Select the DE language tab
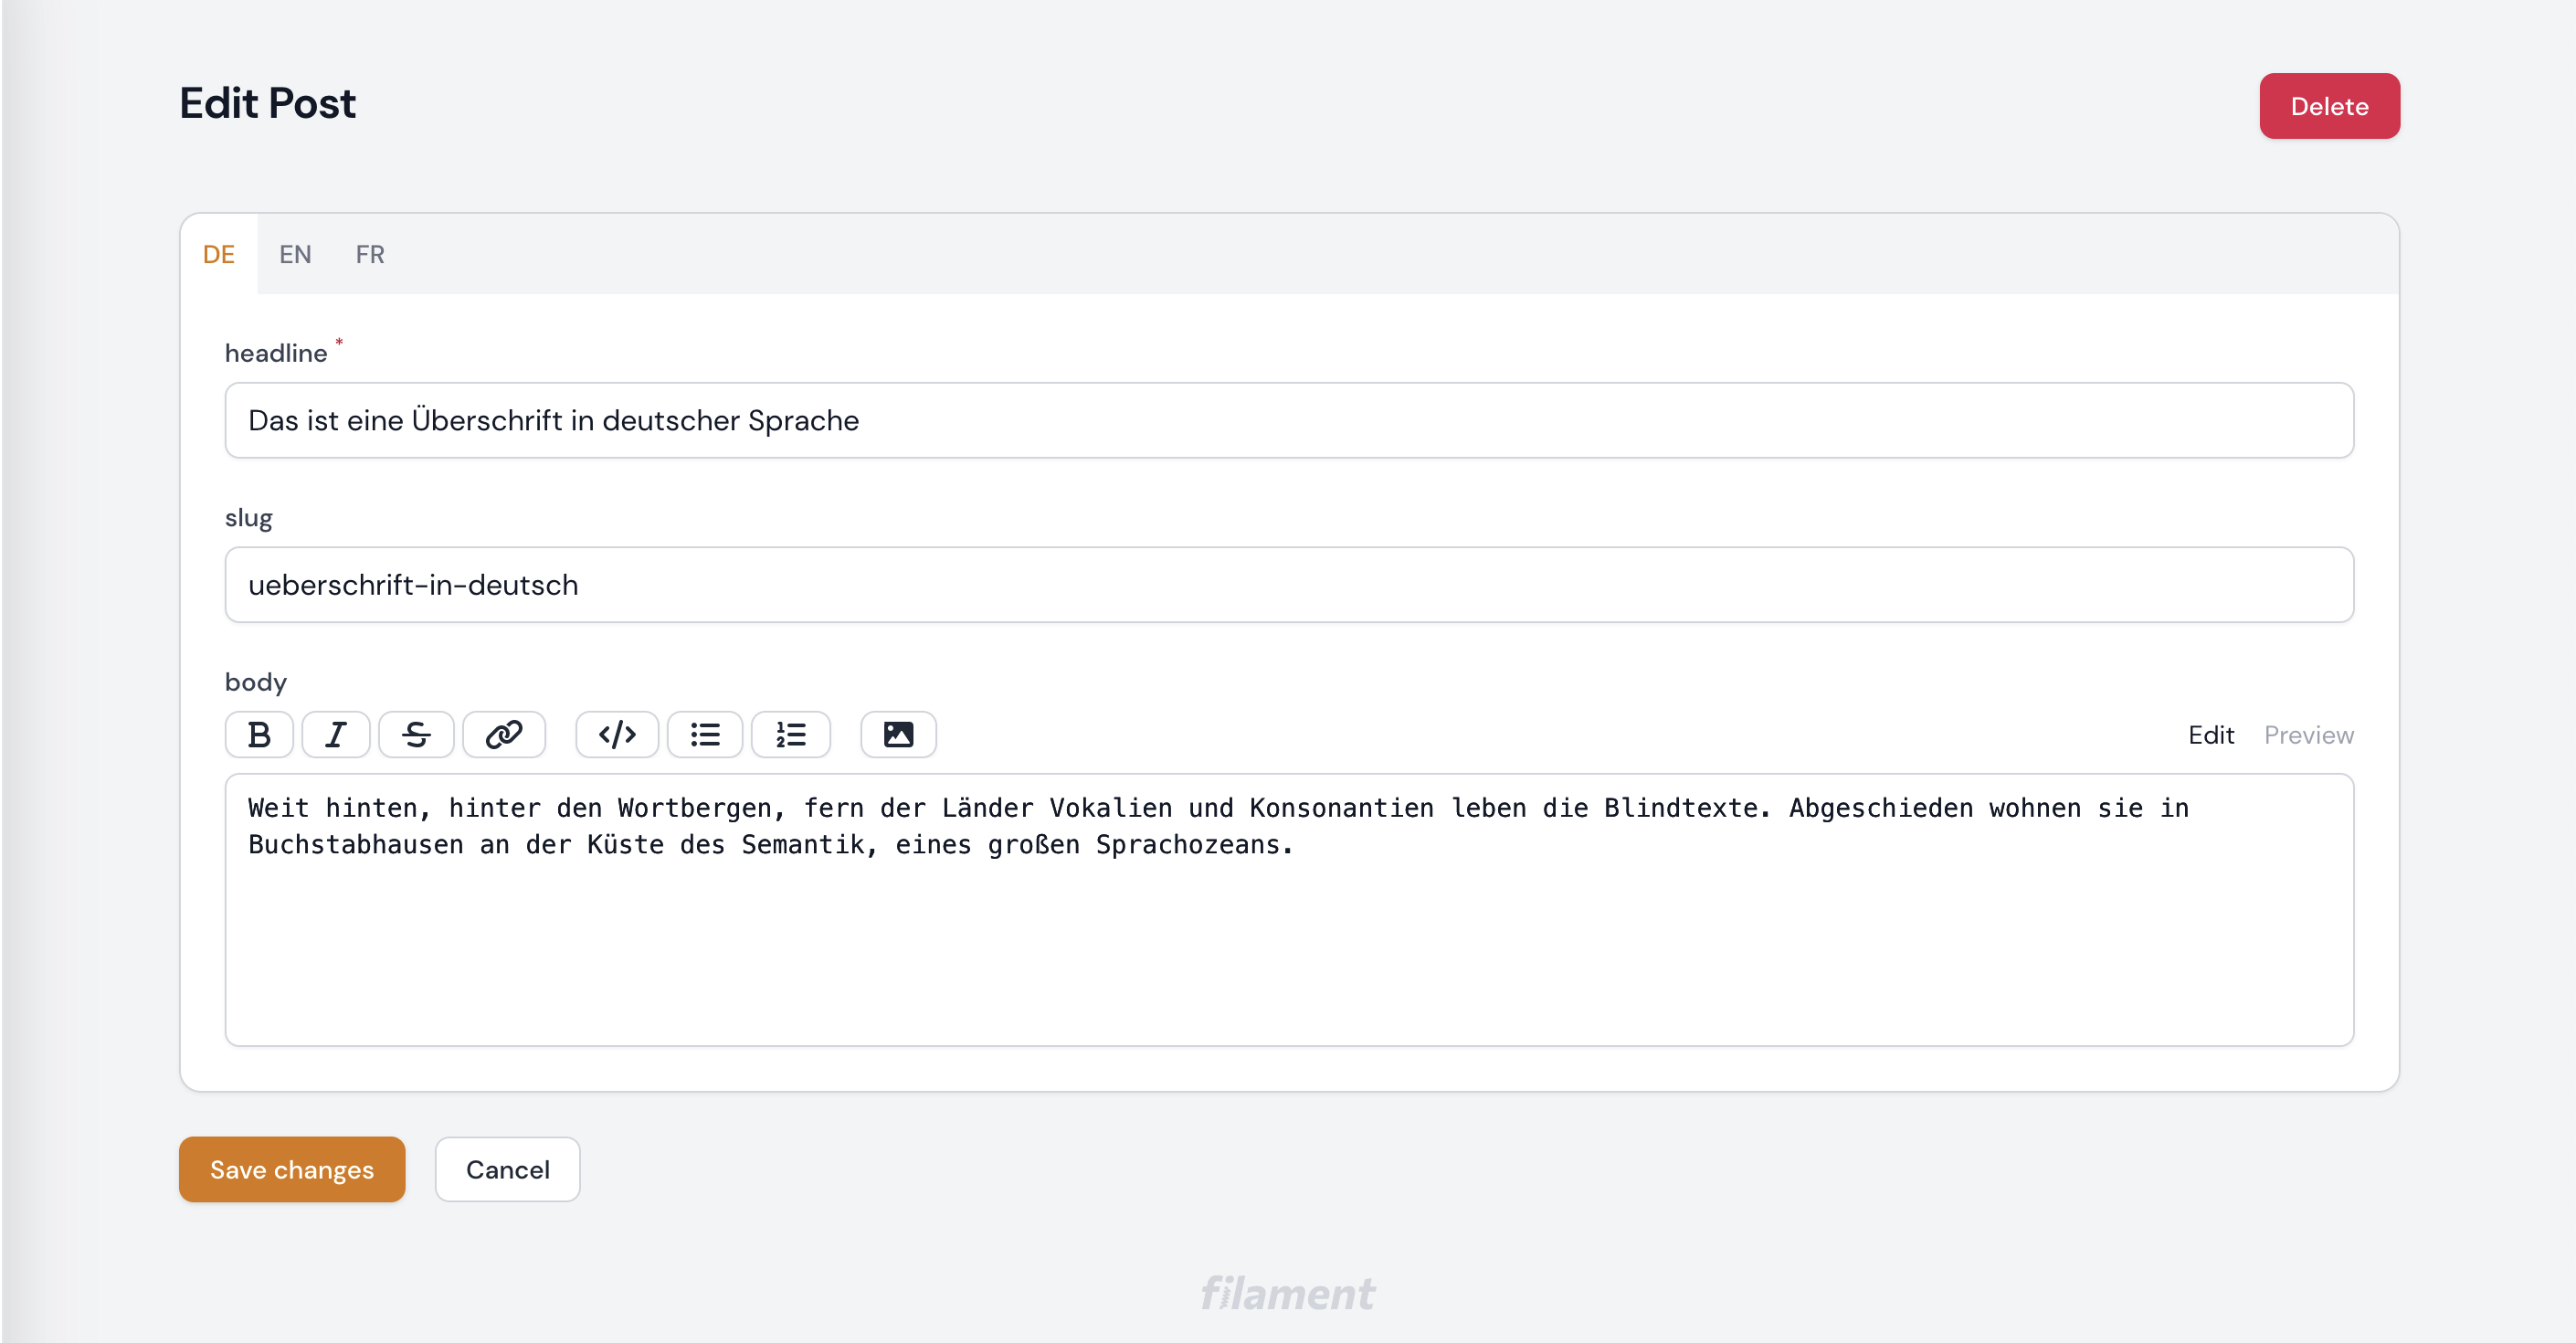Image resolution: width=2576 pixels, height=1343 pixels. 219,254
